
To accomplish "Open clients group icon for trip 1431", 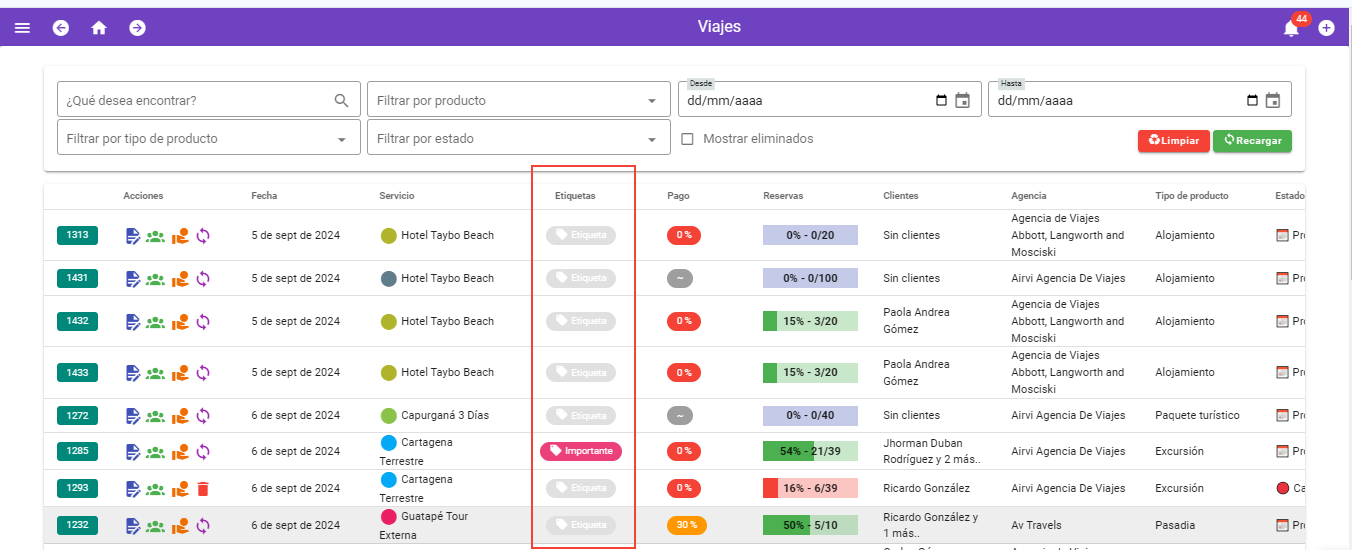I will point(155,279).
